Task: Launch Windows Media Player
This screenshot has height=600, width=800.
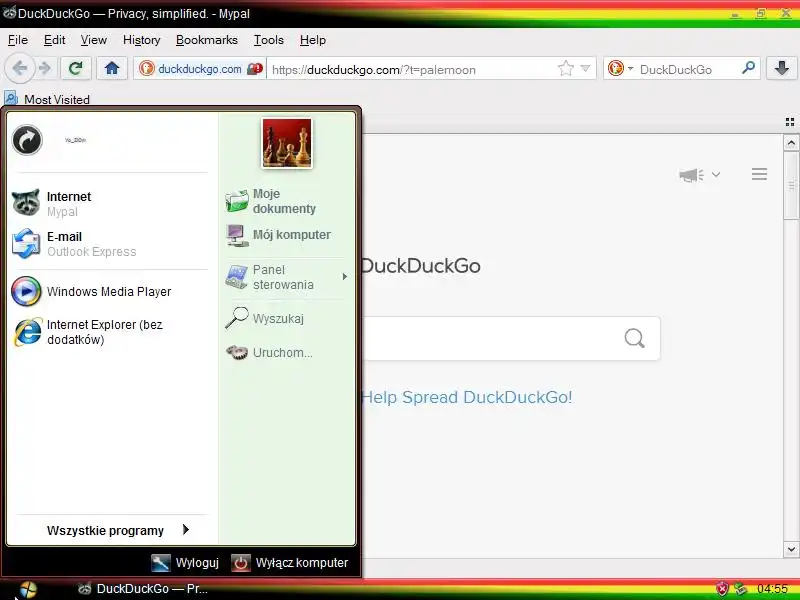Action: click(109, 291)
